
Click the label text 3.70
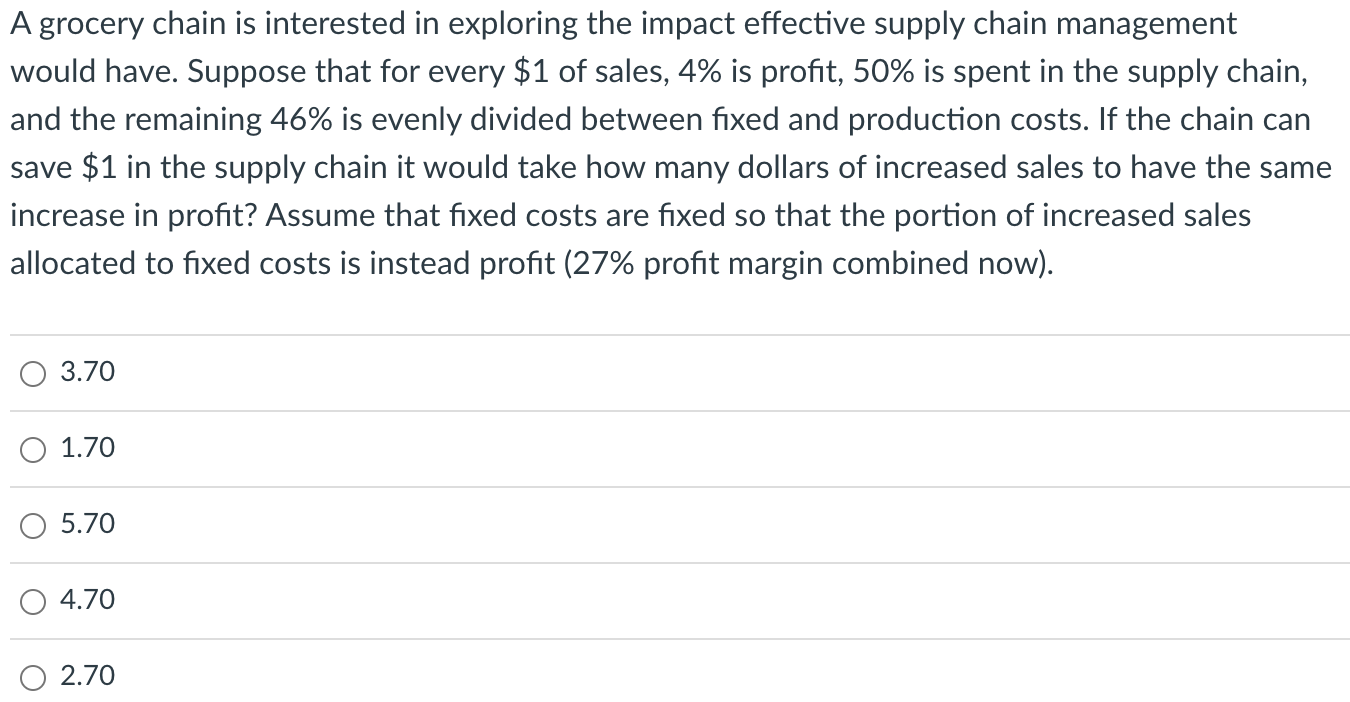click(86, 372)
